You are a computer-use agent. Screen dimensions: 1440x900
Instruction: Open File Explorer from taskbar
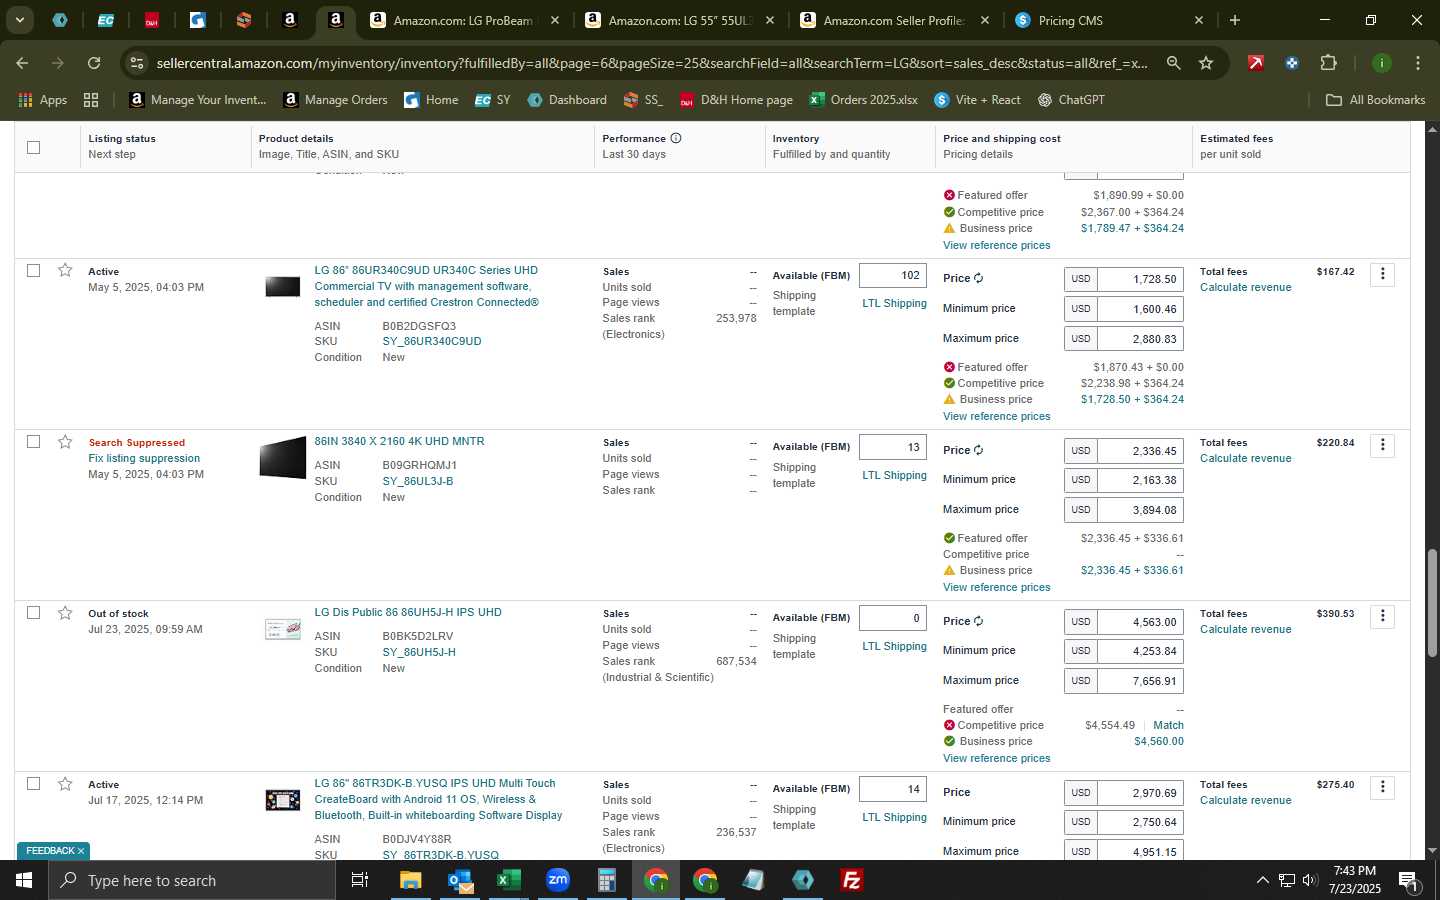tap(411, 880)
